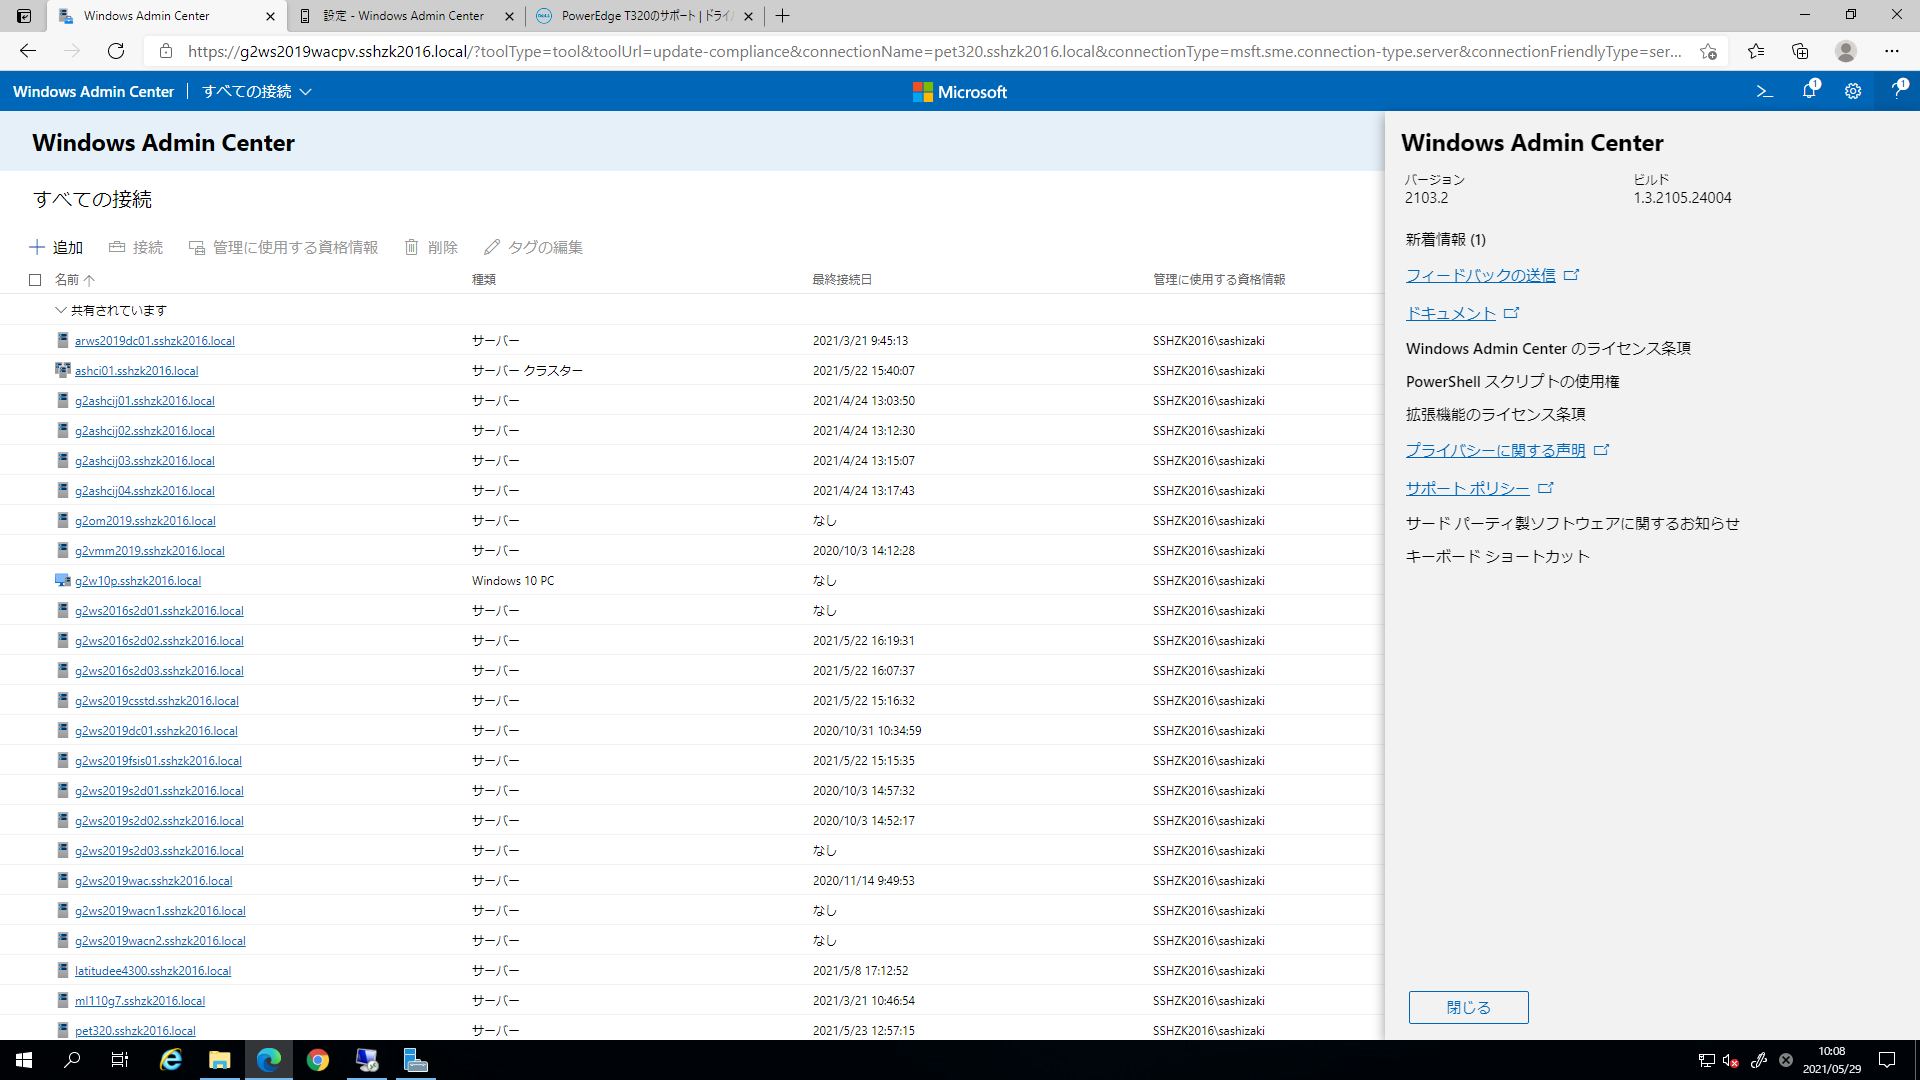
Task: Select the first Windows Admin Center tab
Action: (x=146, y=16)
